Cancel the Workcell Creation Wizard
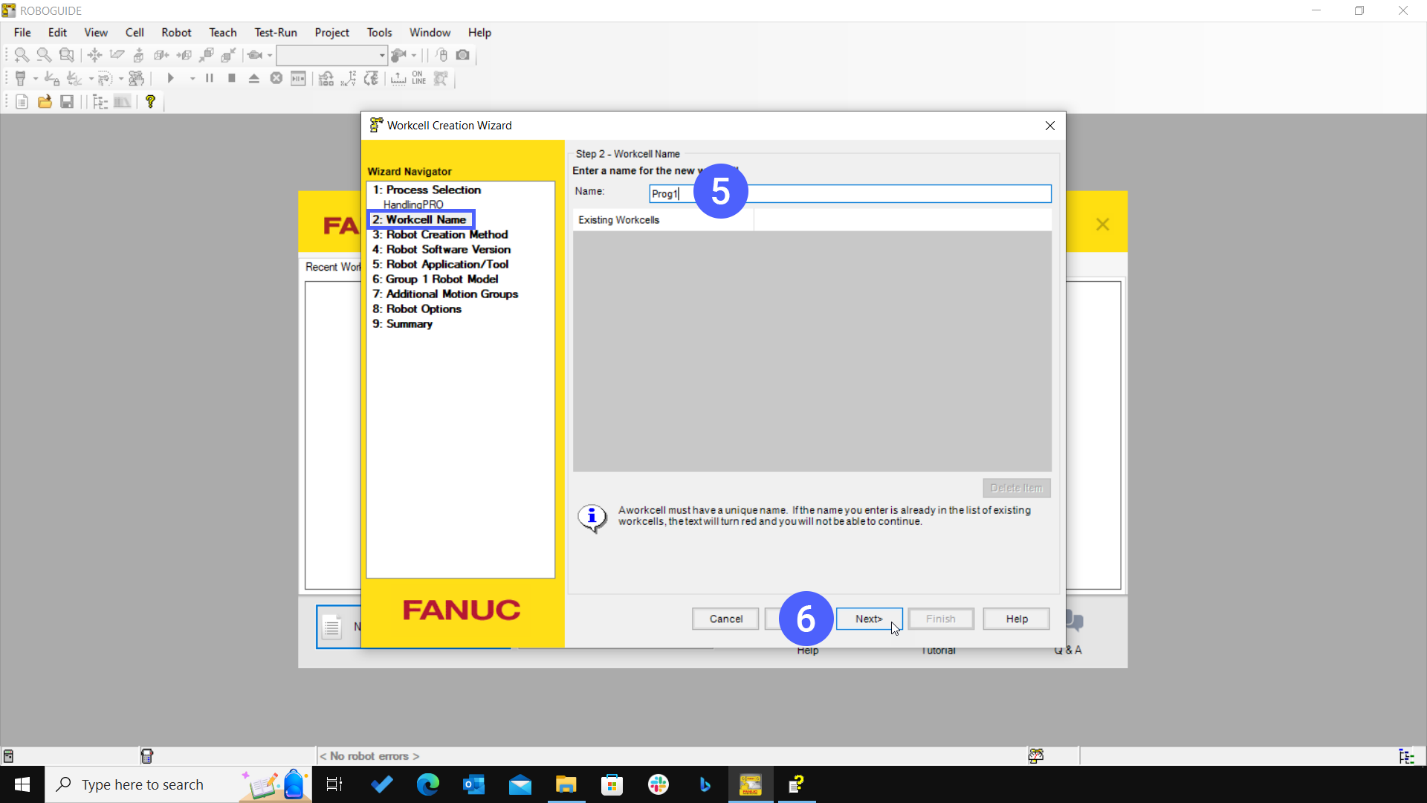The width and height of the screenshot is (1427, 803). pos(725,618)
